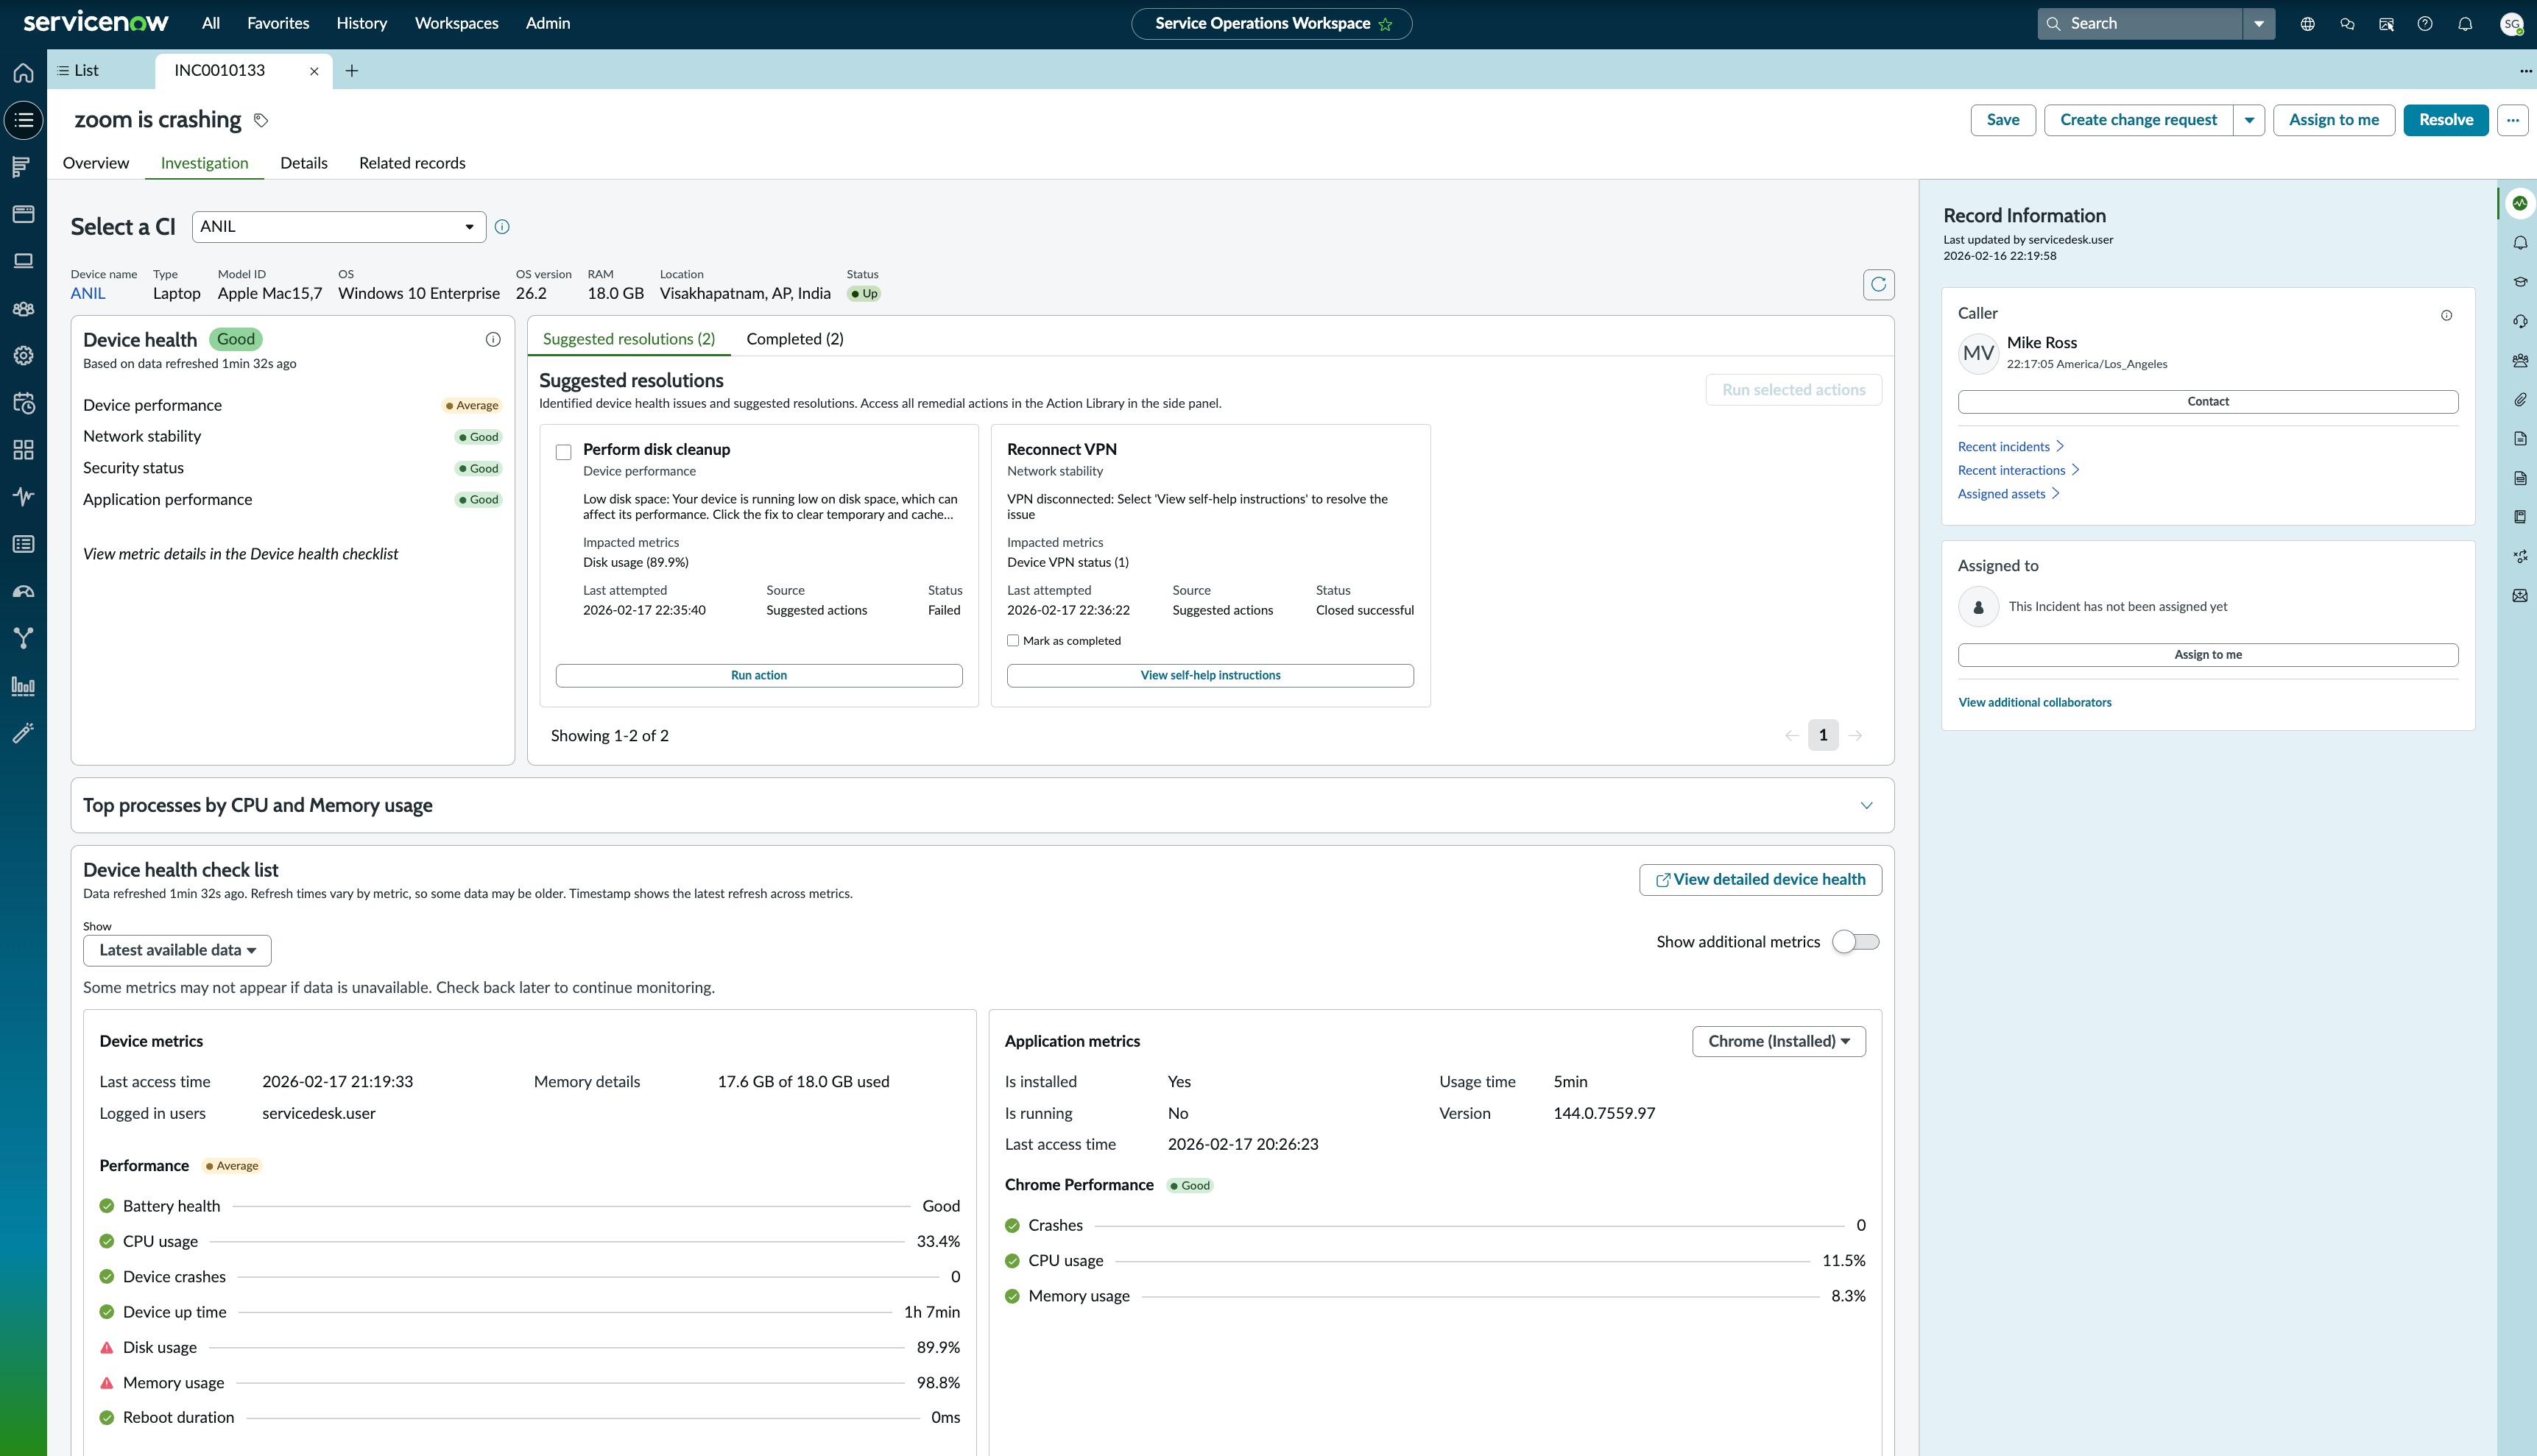Click page 1 in resolutions pagination
Image resolution: width=2537 pixels, height=1456 pixels.
1823,735
